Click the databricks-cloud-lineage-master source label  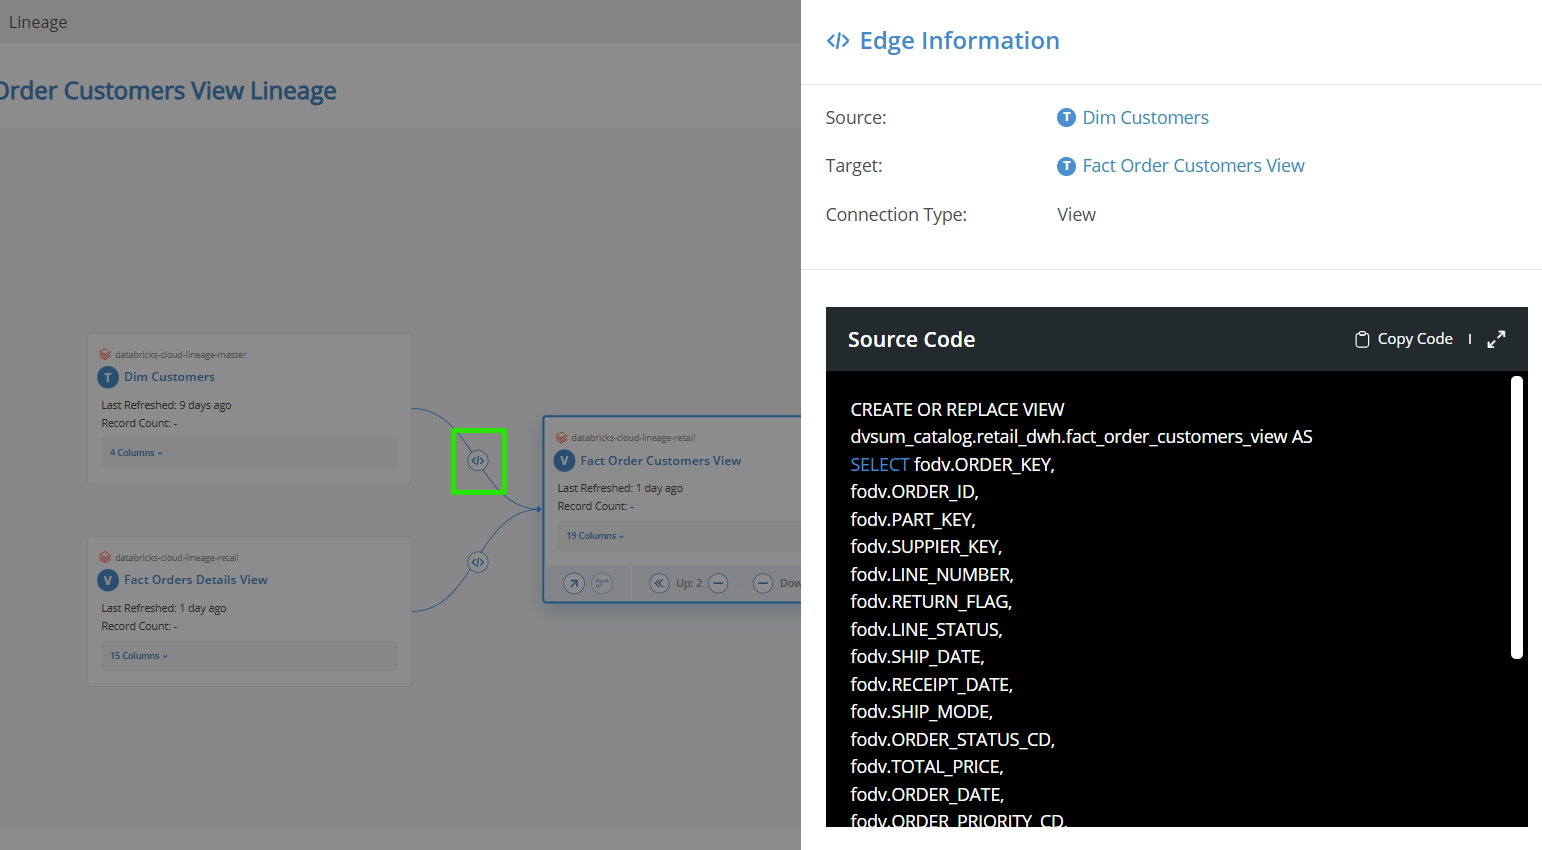(181, 355)
